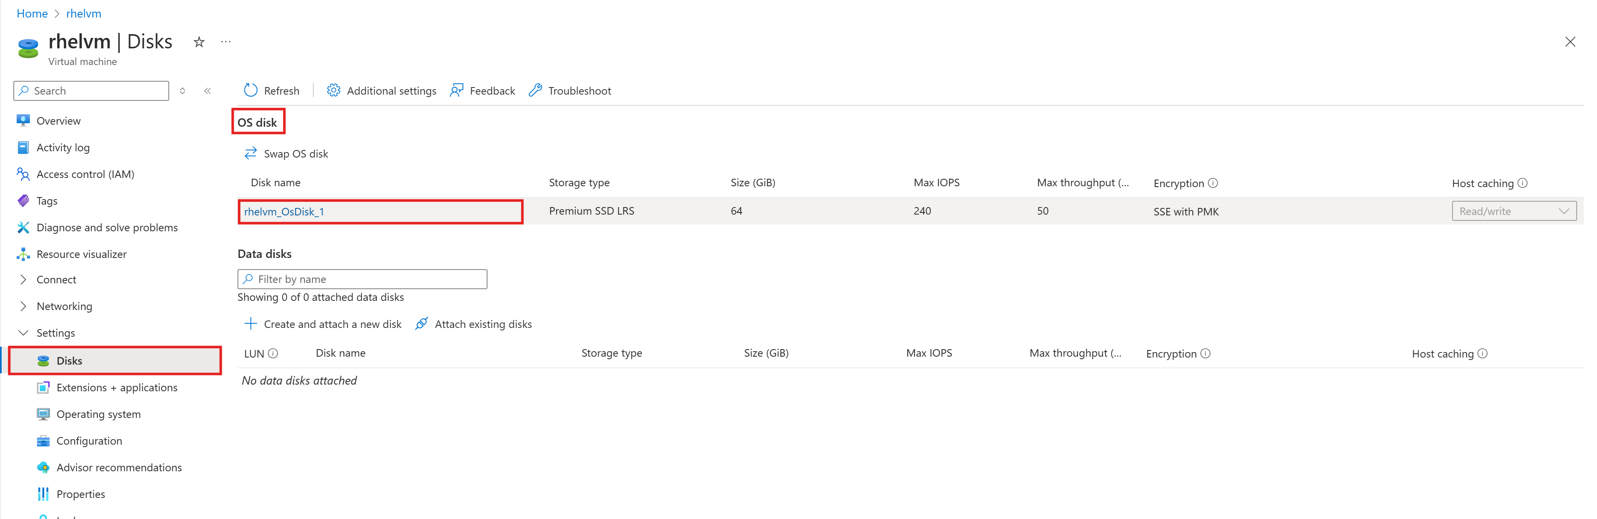Screen dimensions: 1597x519
Task: Click the Host caching info icon
Action: pyautogui.click(x=1522, y=183)
